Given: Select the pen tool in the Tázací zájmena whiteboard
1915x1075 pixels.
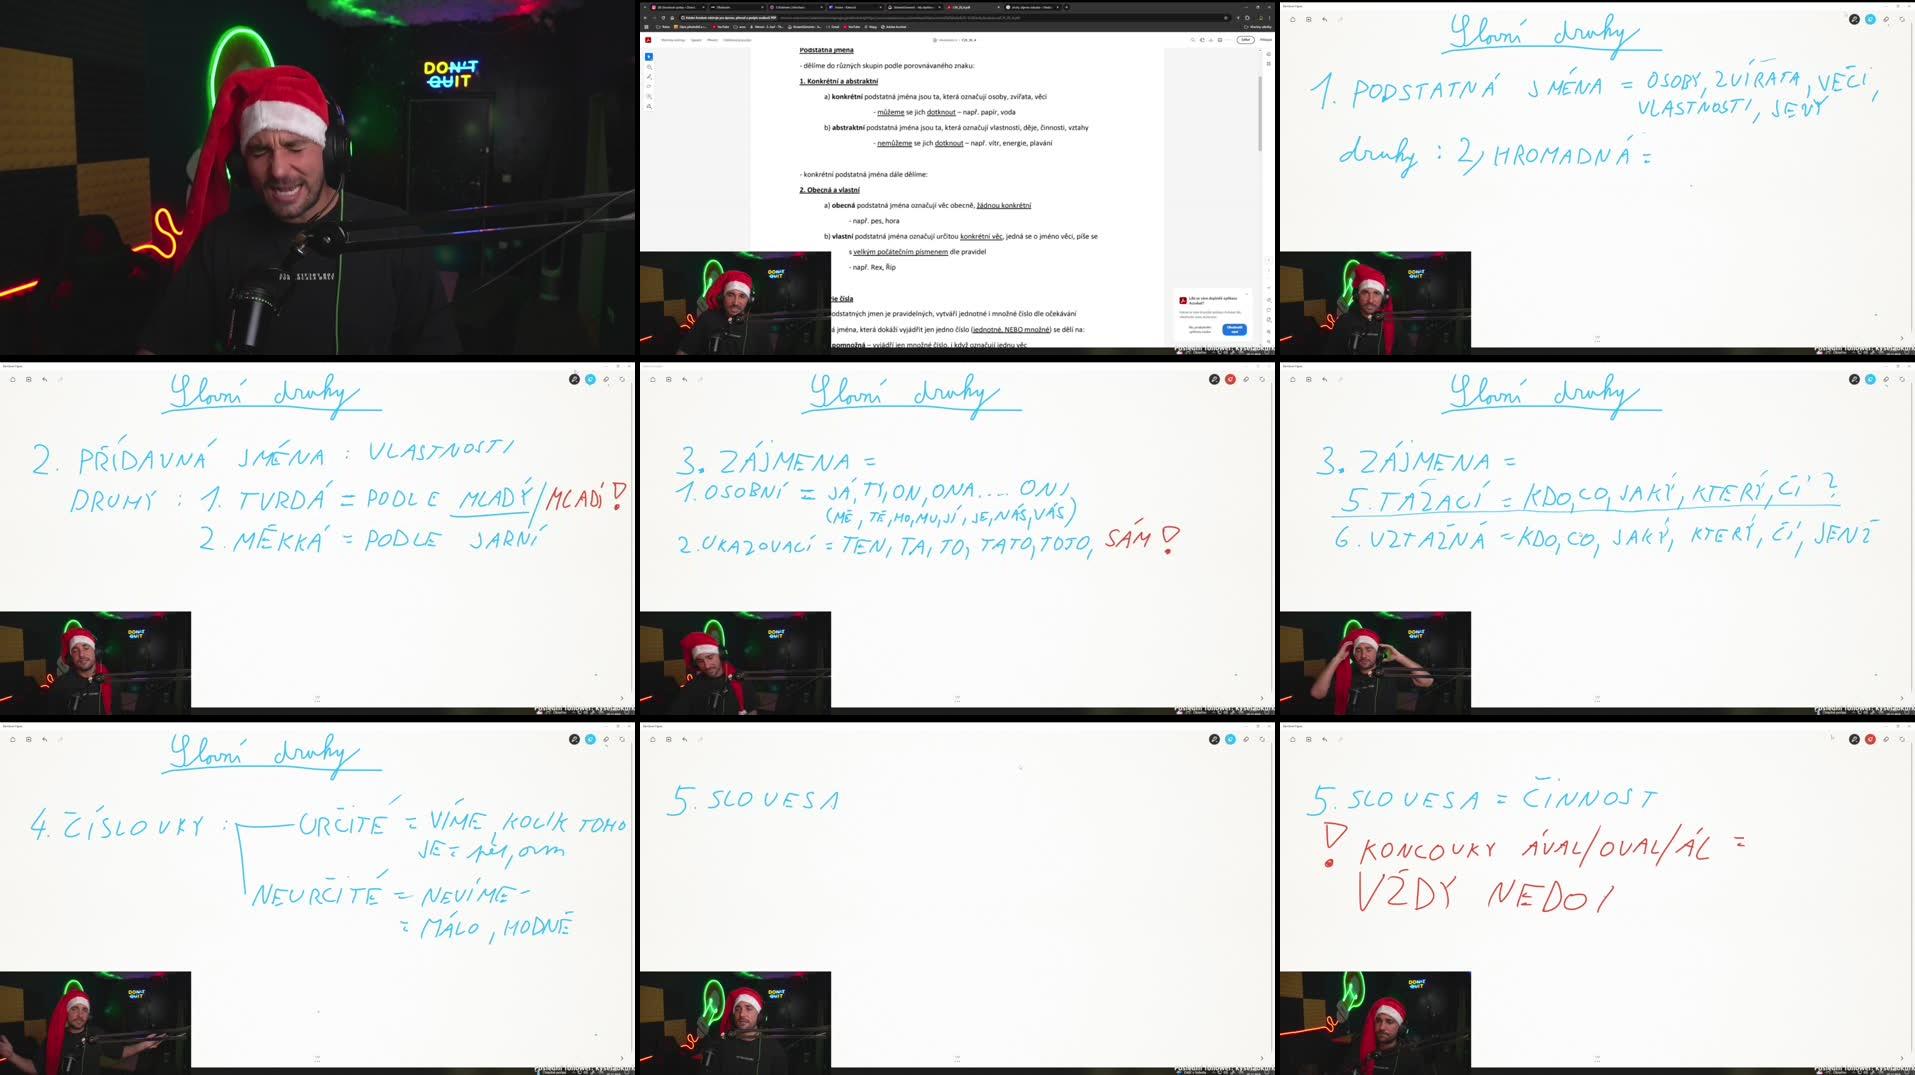Looking at the screenshot, I should (x=1854, y=379).
